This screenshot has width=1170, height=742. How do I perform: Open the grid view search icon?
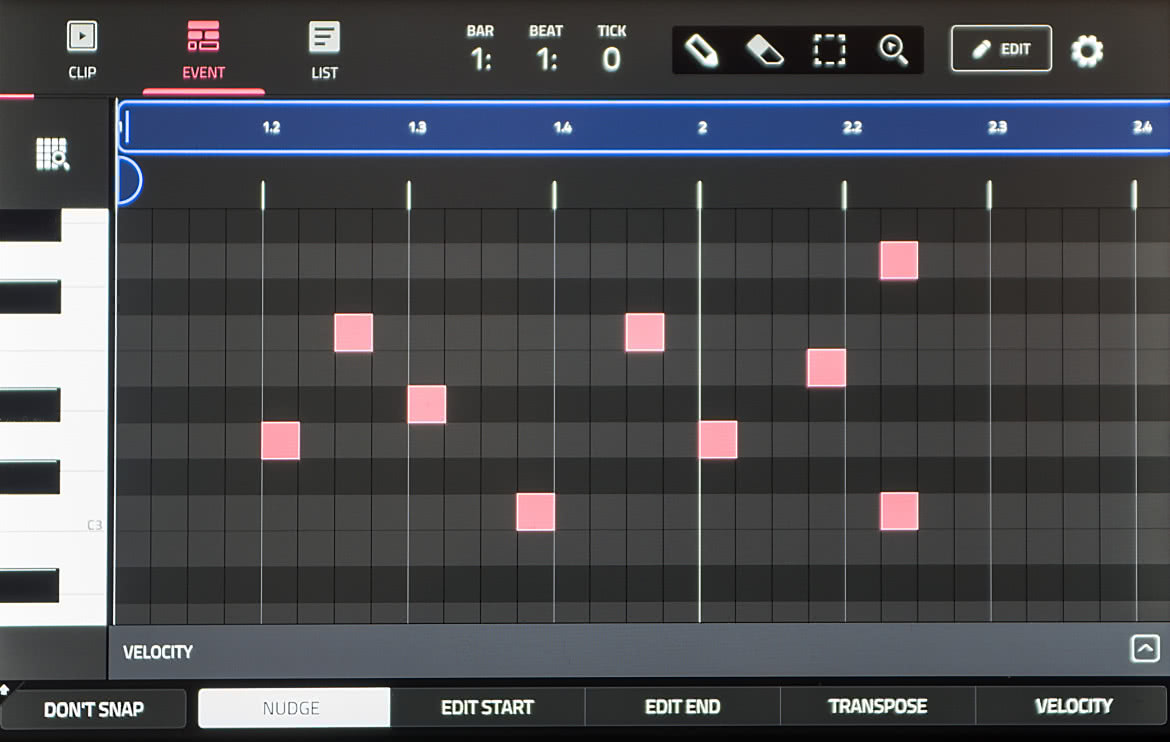pyautogui.click(x=53, y=155)
